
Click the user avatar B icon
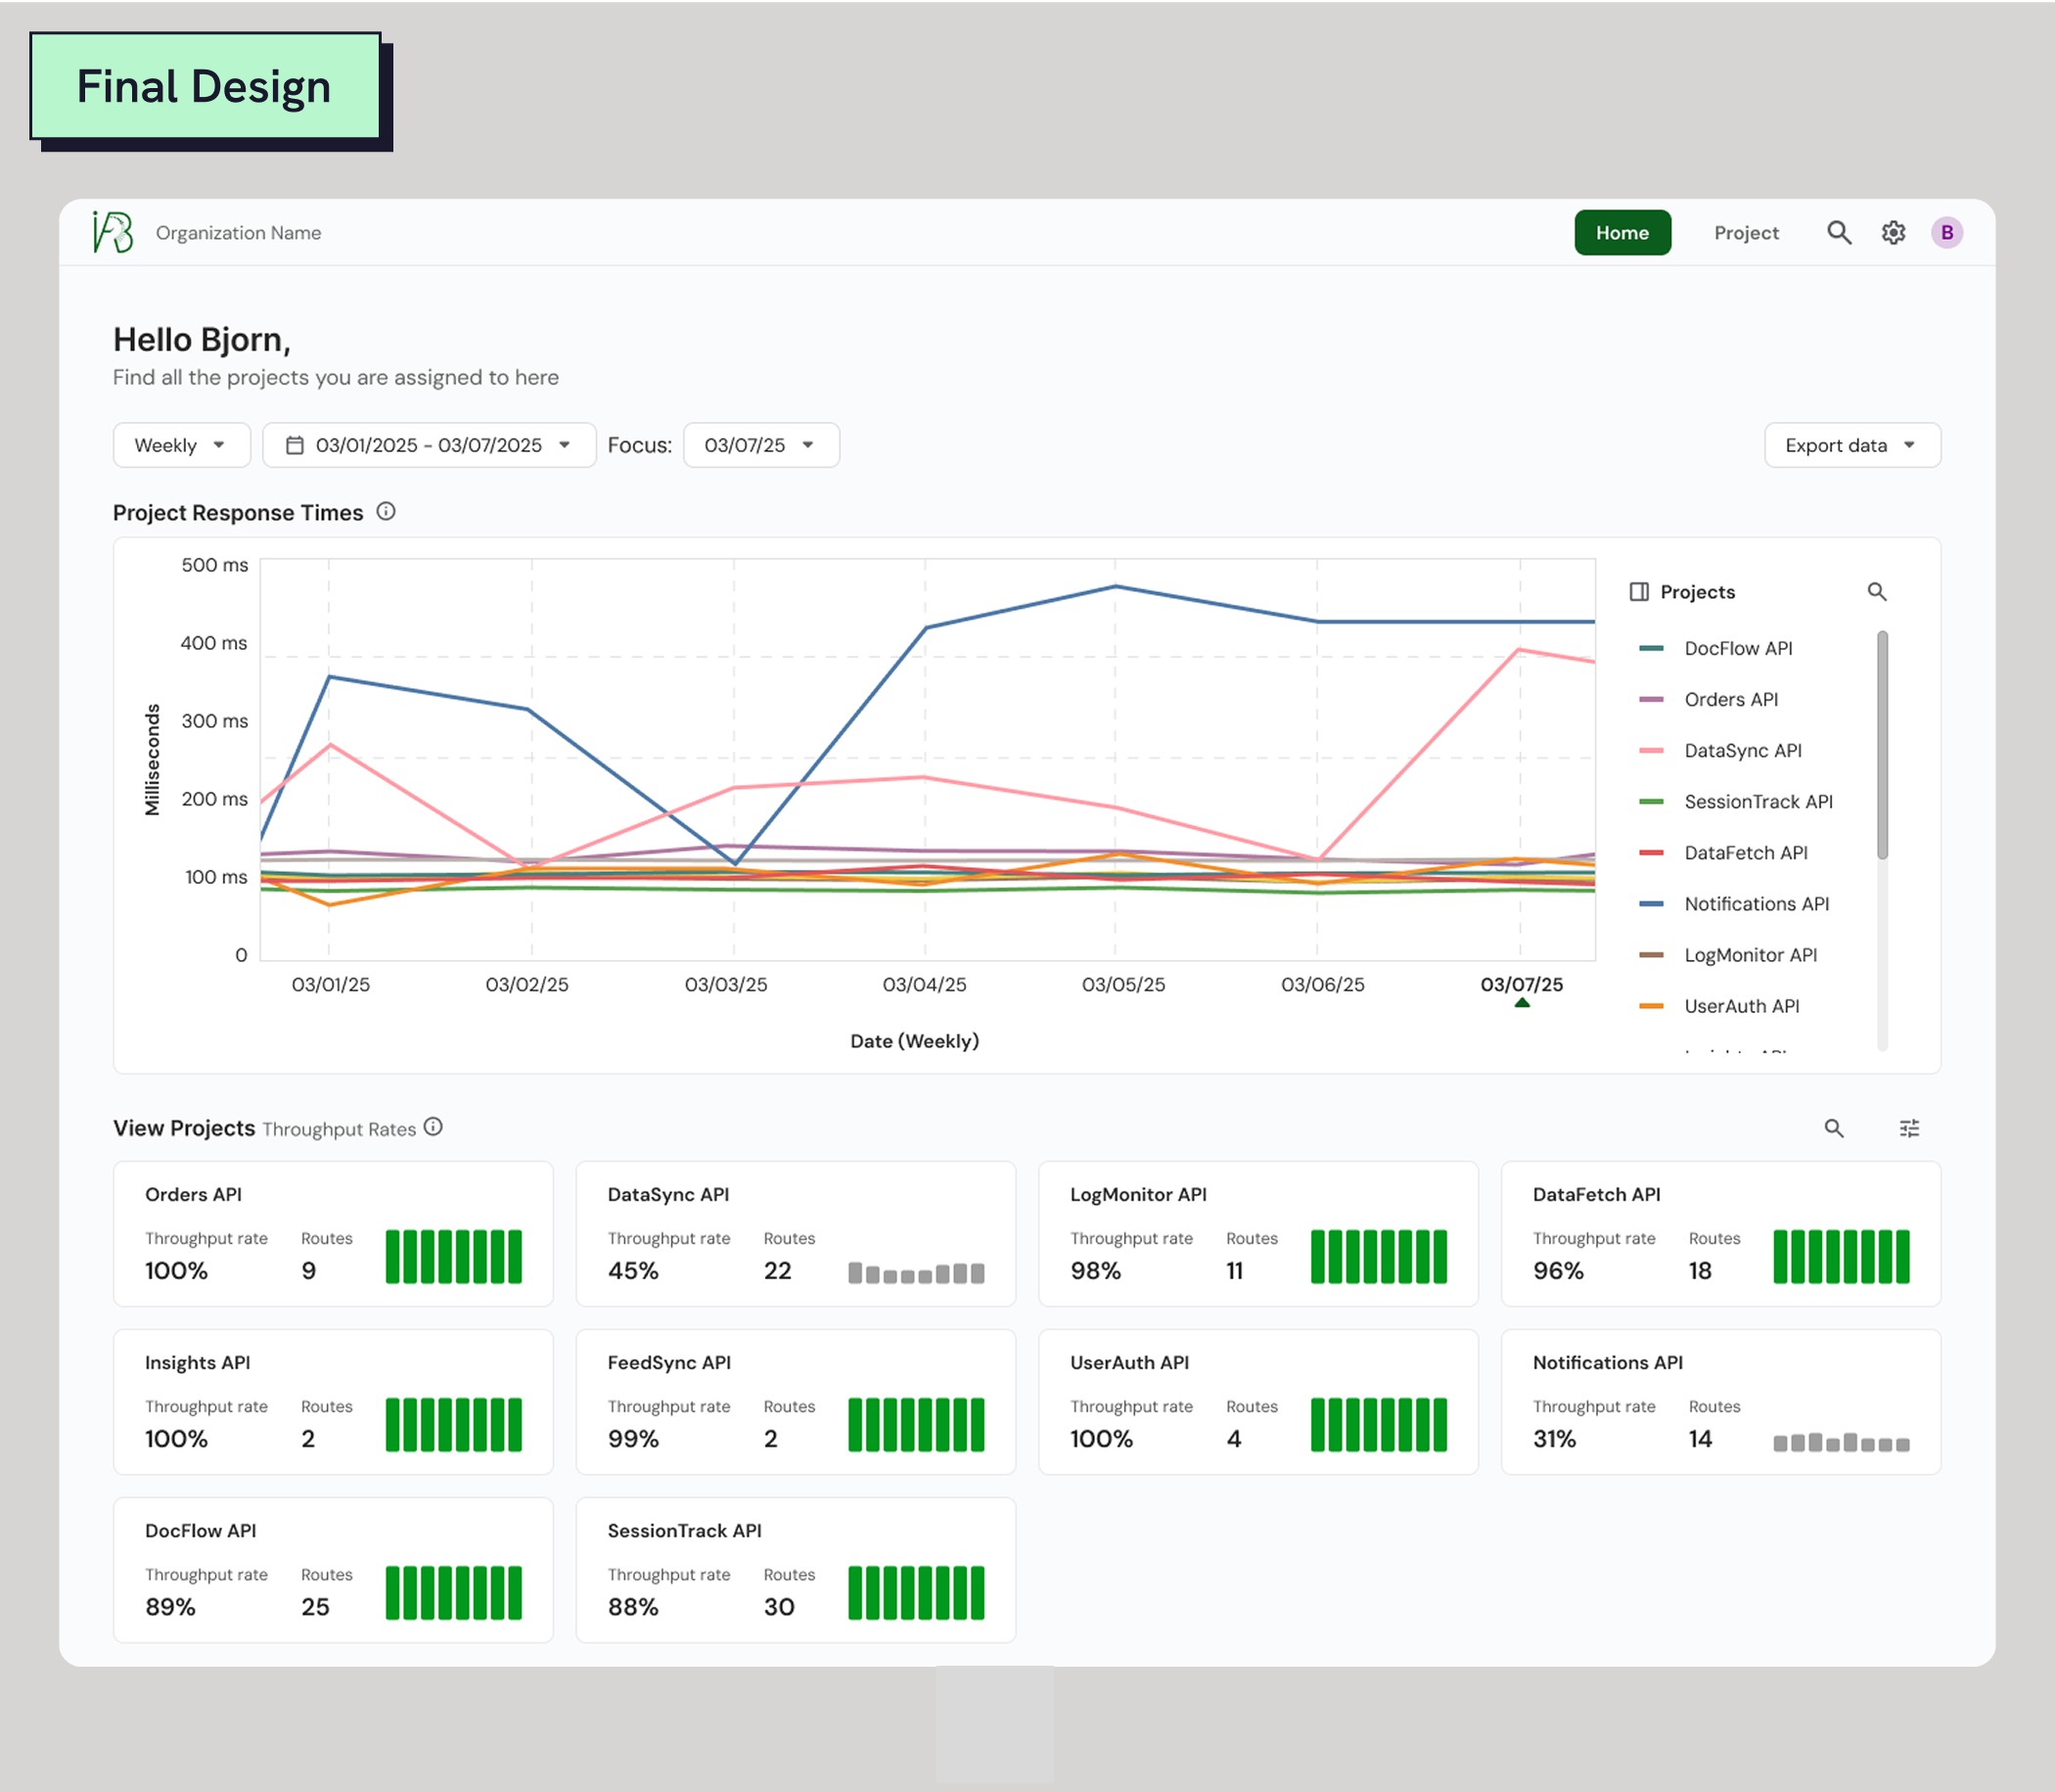1946,233
